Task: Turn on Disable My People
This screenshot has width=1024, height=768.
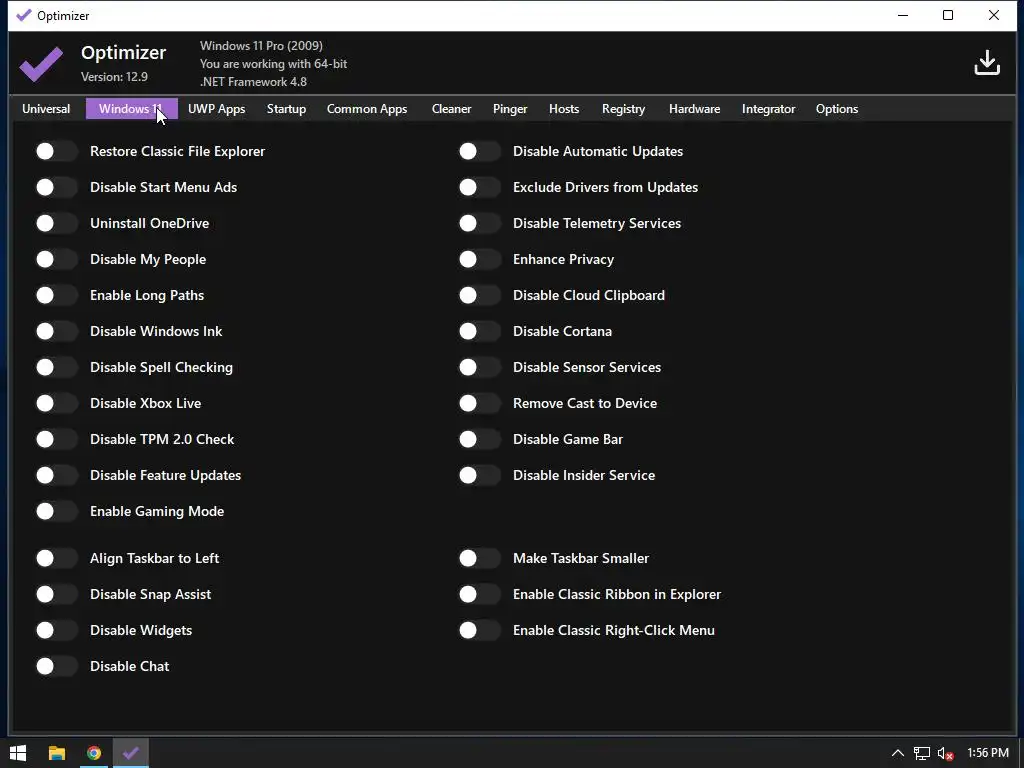Action: pos(56,259)
